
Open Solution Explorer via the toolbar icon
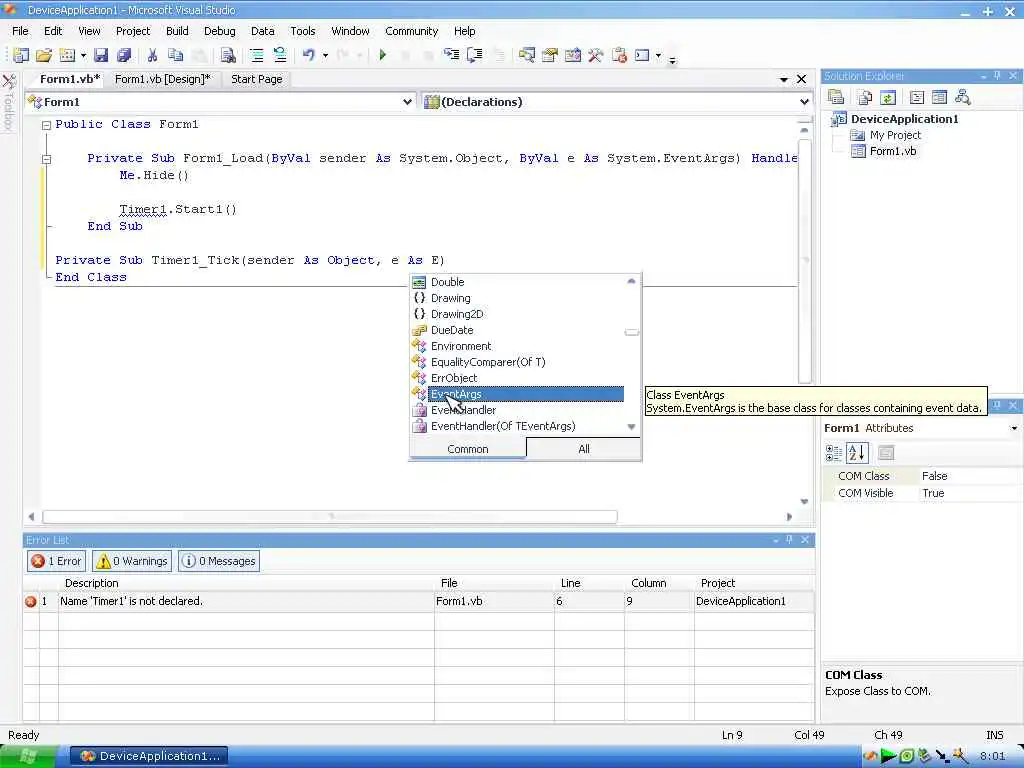pos(526,56)
